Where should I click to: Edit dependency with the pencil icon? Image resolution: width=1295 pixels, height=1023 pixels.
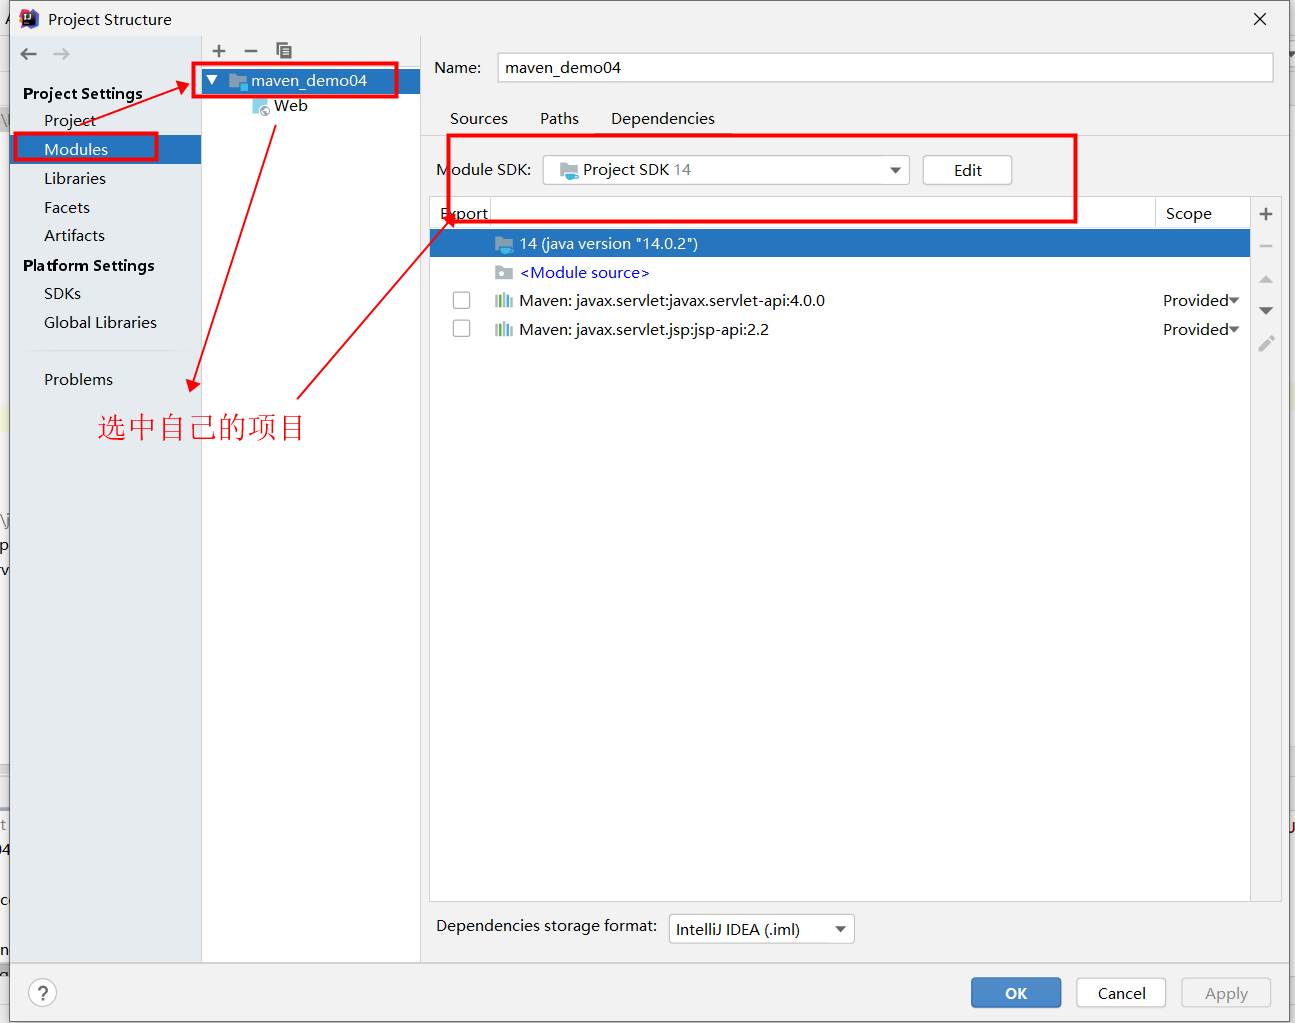[1266, 343]
